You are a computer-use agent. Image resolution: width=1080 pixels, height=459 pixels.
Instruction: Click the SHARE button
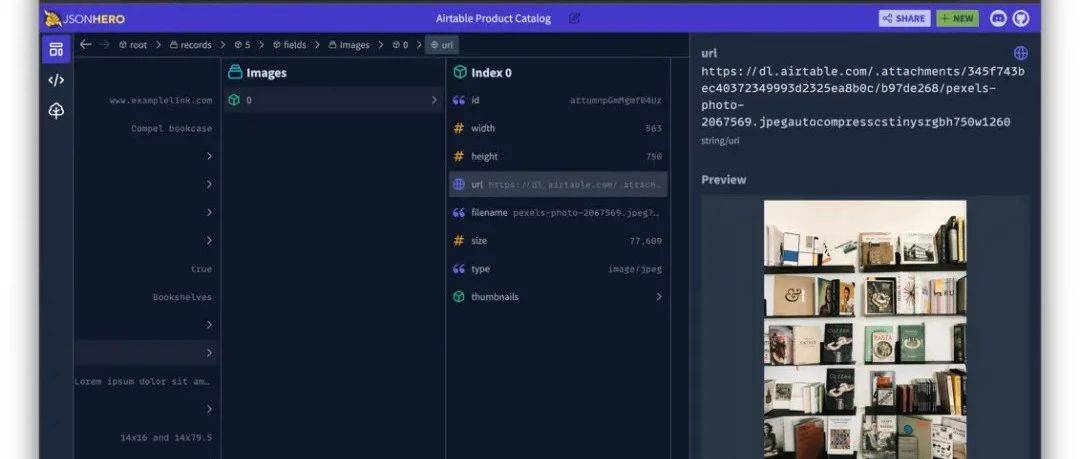(x=904, y=19)
